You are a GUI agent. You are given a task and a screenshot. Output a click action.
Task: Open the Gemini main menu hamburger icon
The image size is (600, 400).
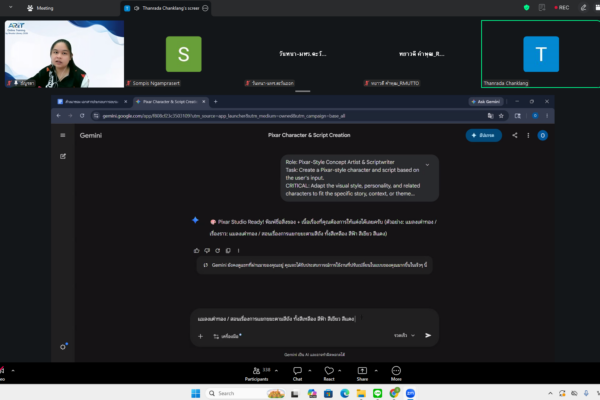[x=63, y=135]
